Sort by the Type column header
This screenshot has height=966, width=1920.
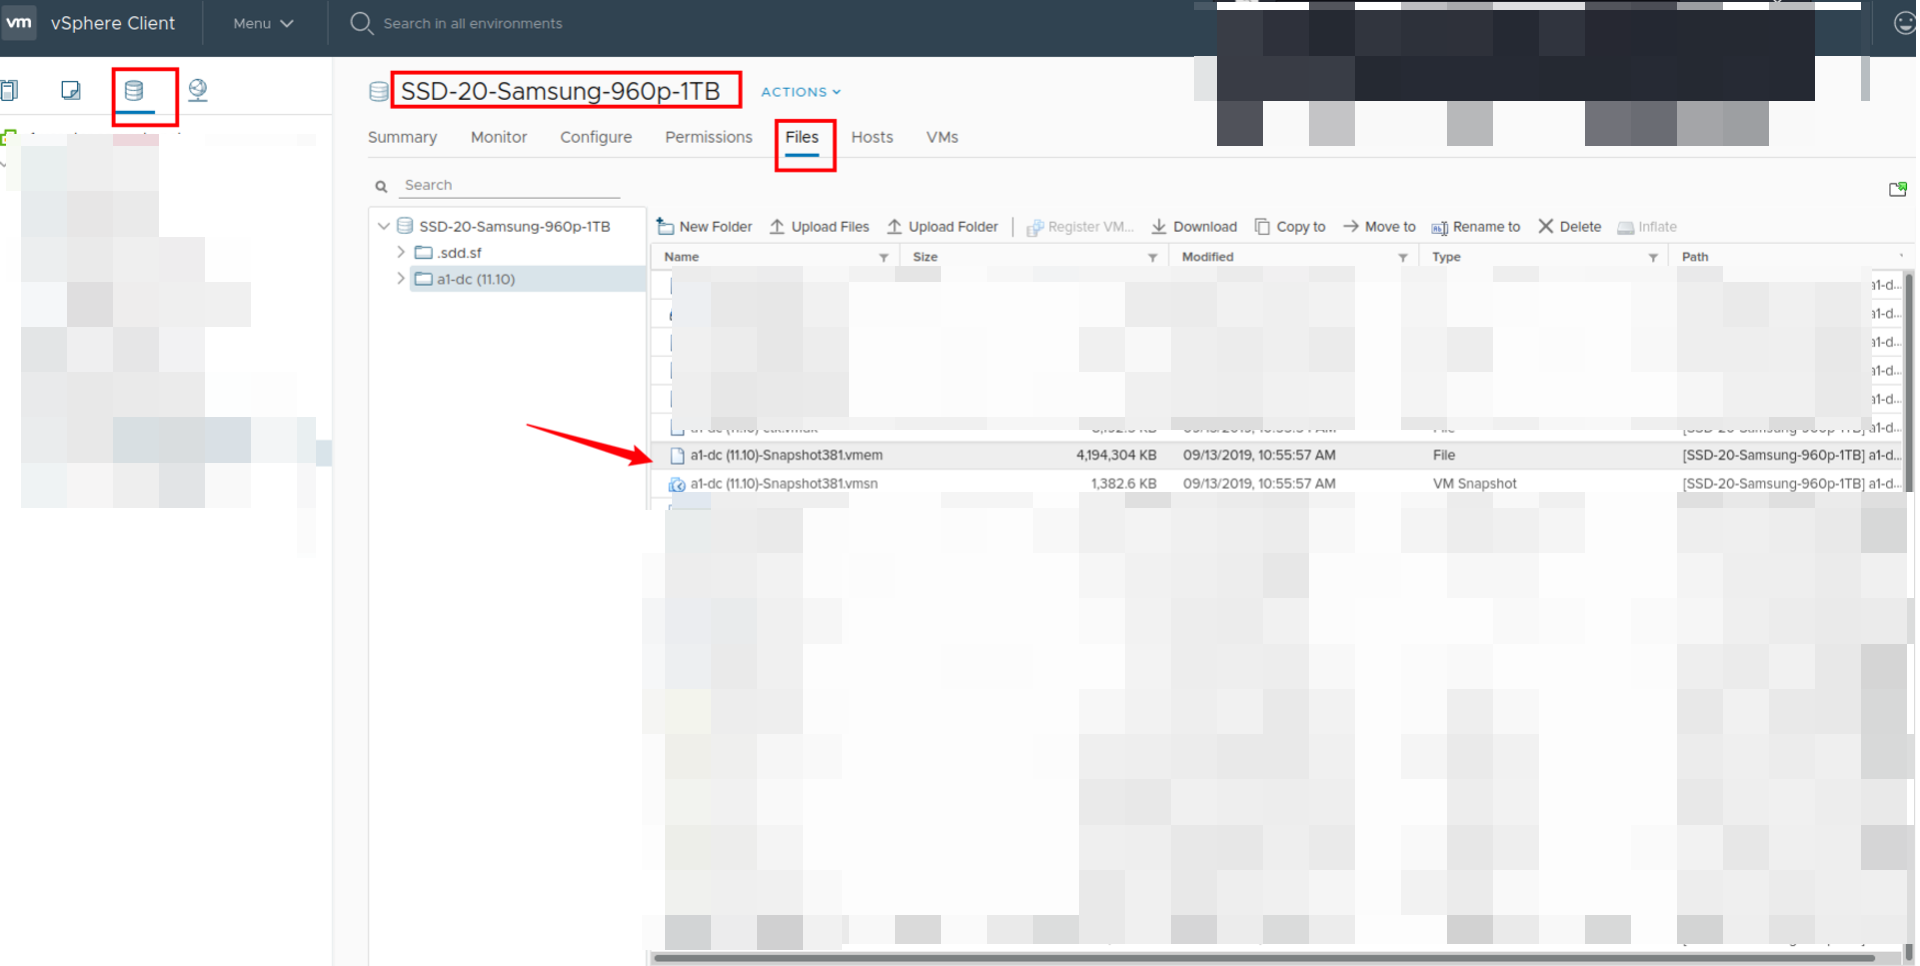click(1446, 257)
